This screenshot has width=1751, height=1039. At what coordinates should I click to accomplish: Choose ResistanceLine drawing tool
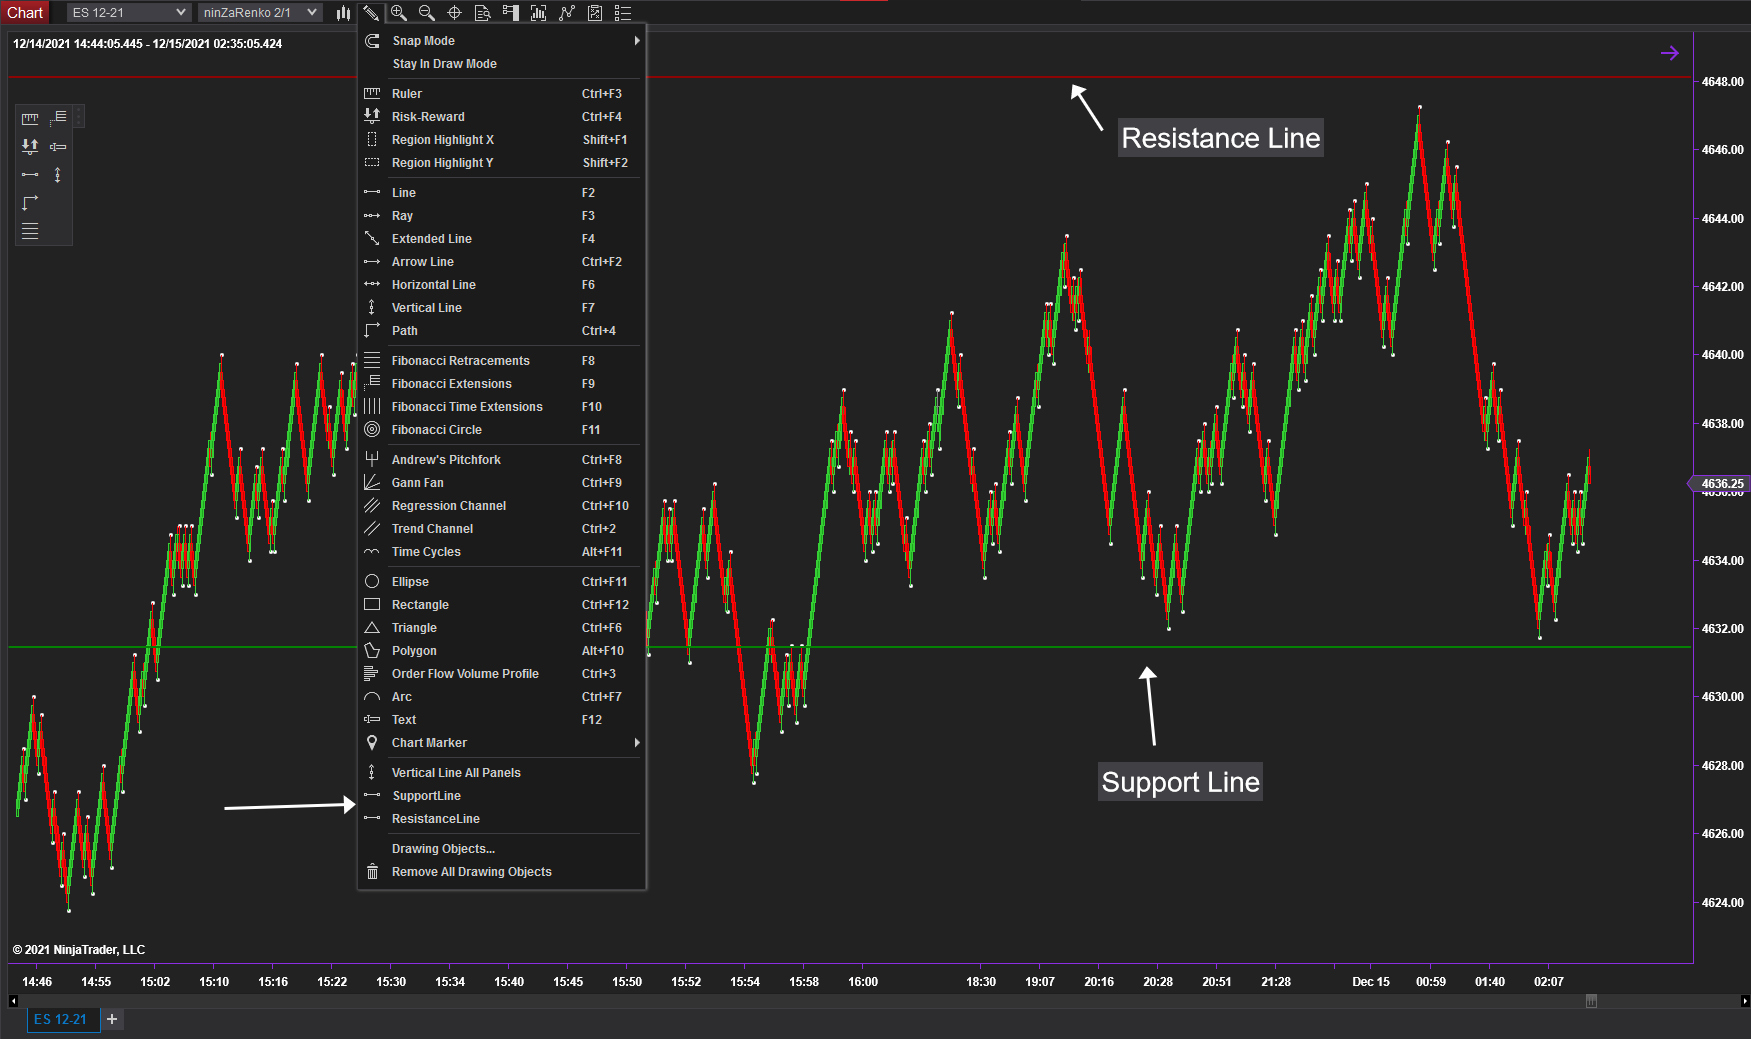[x=502, y=819]
